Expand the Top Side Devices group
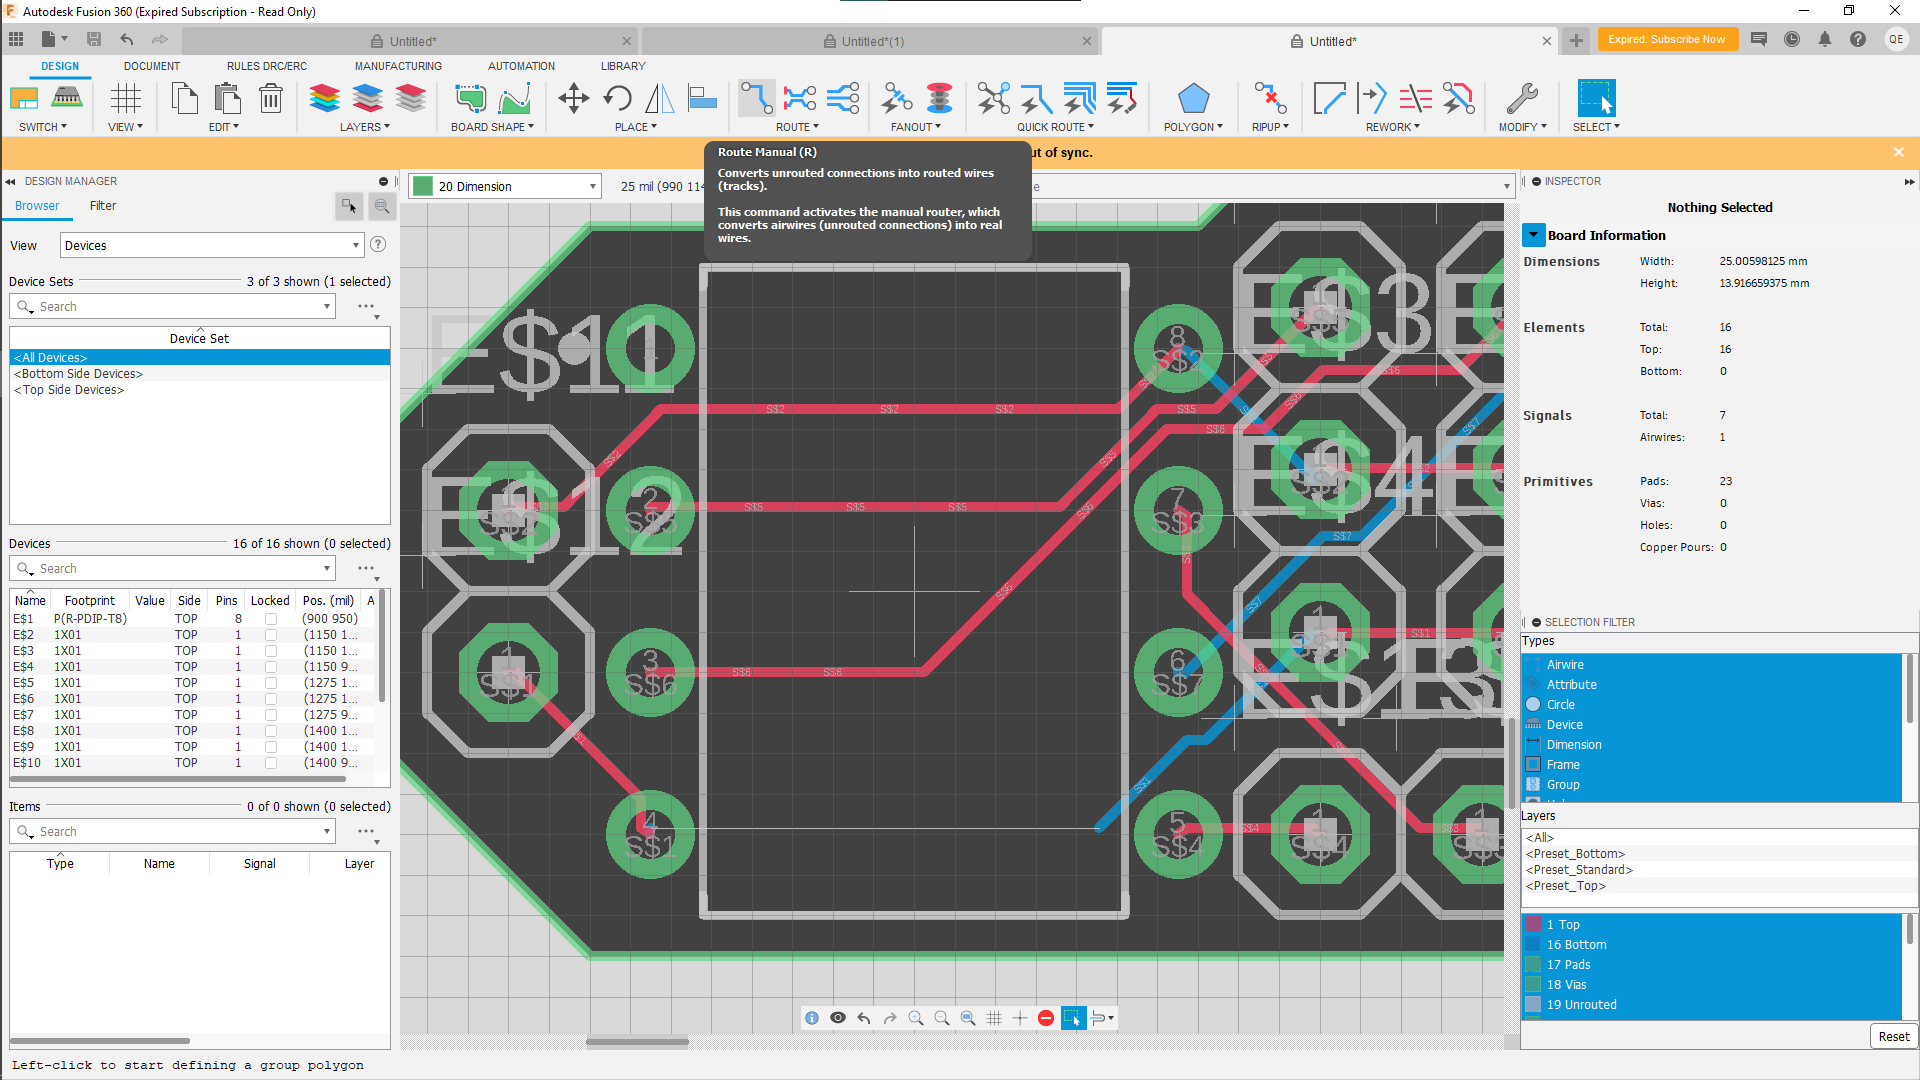1920x1080 pixels. coord(70,389)
